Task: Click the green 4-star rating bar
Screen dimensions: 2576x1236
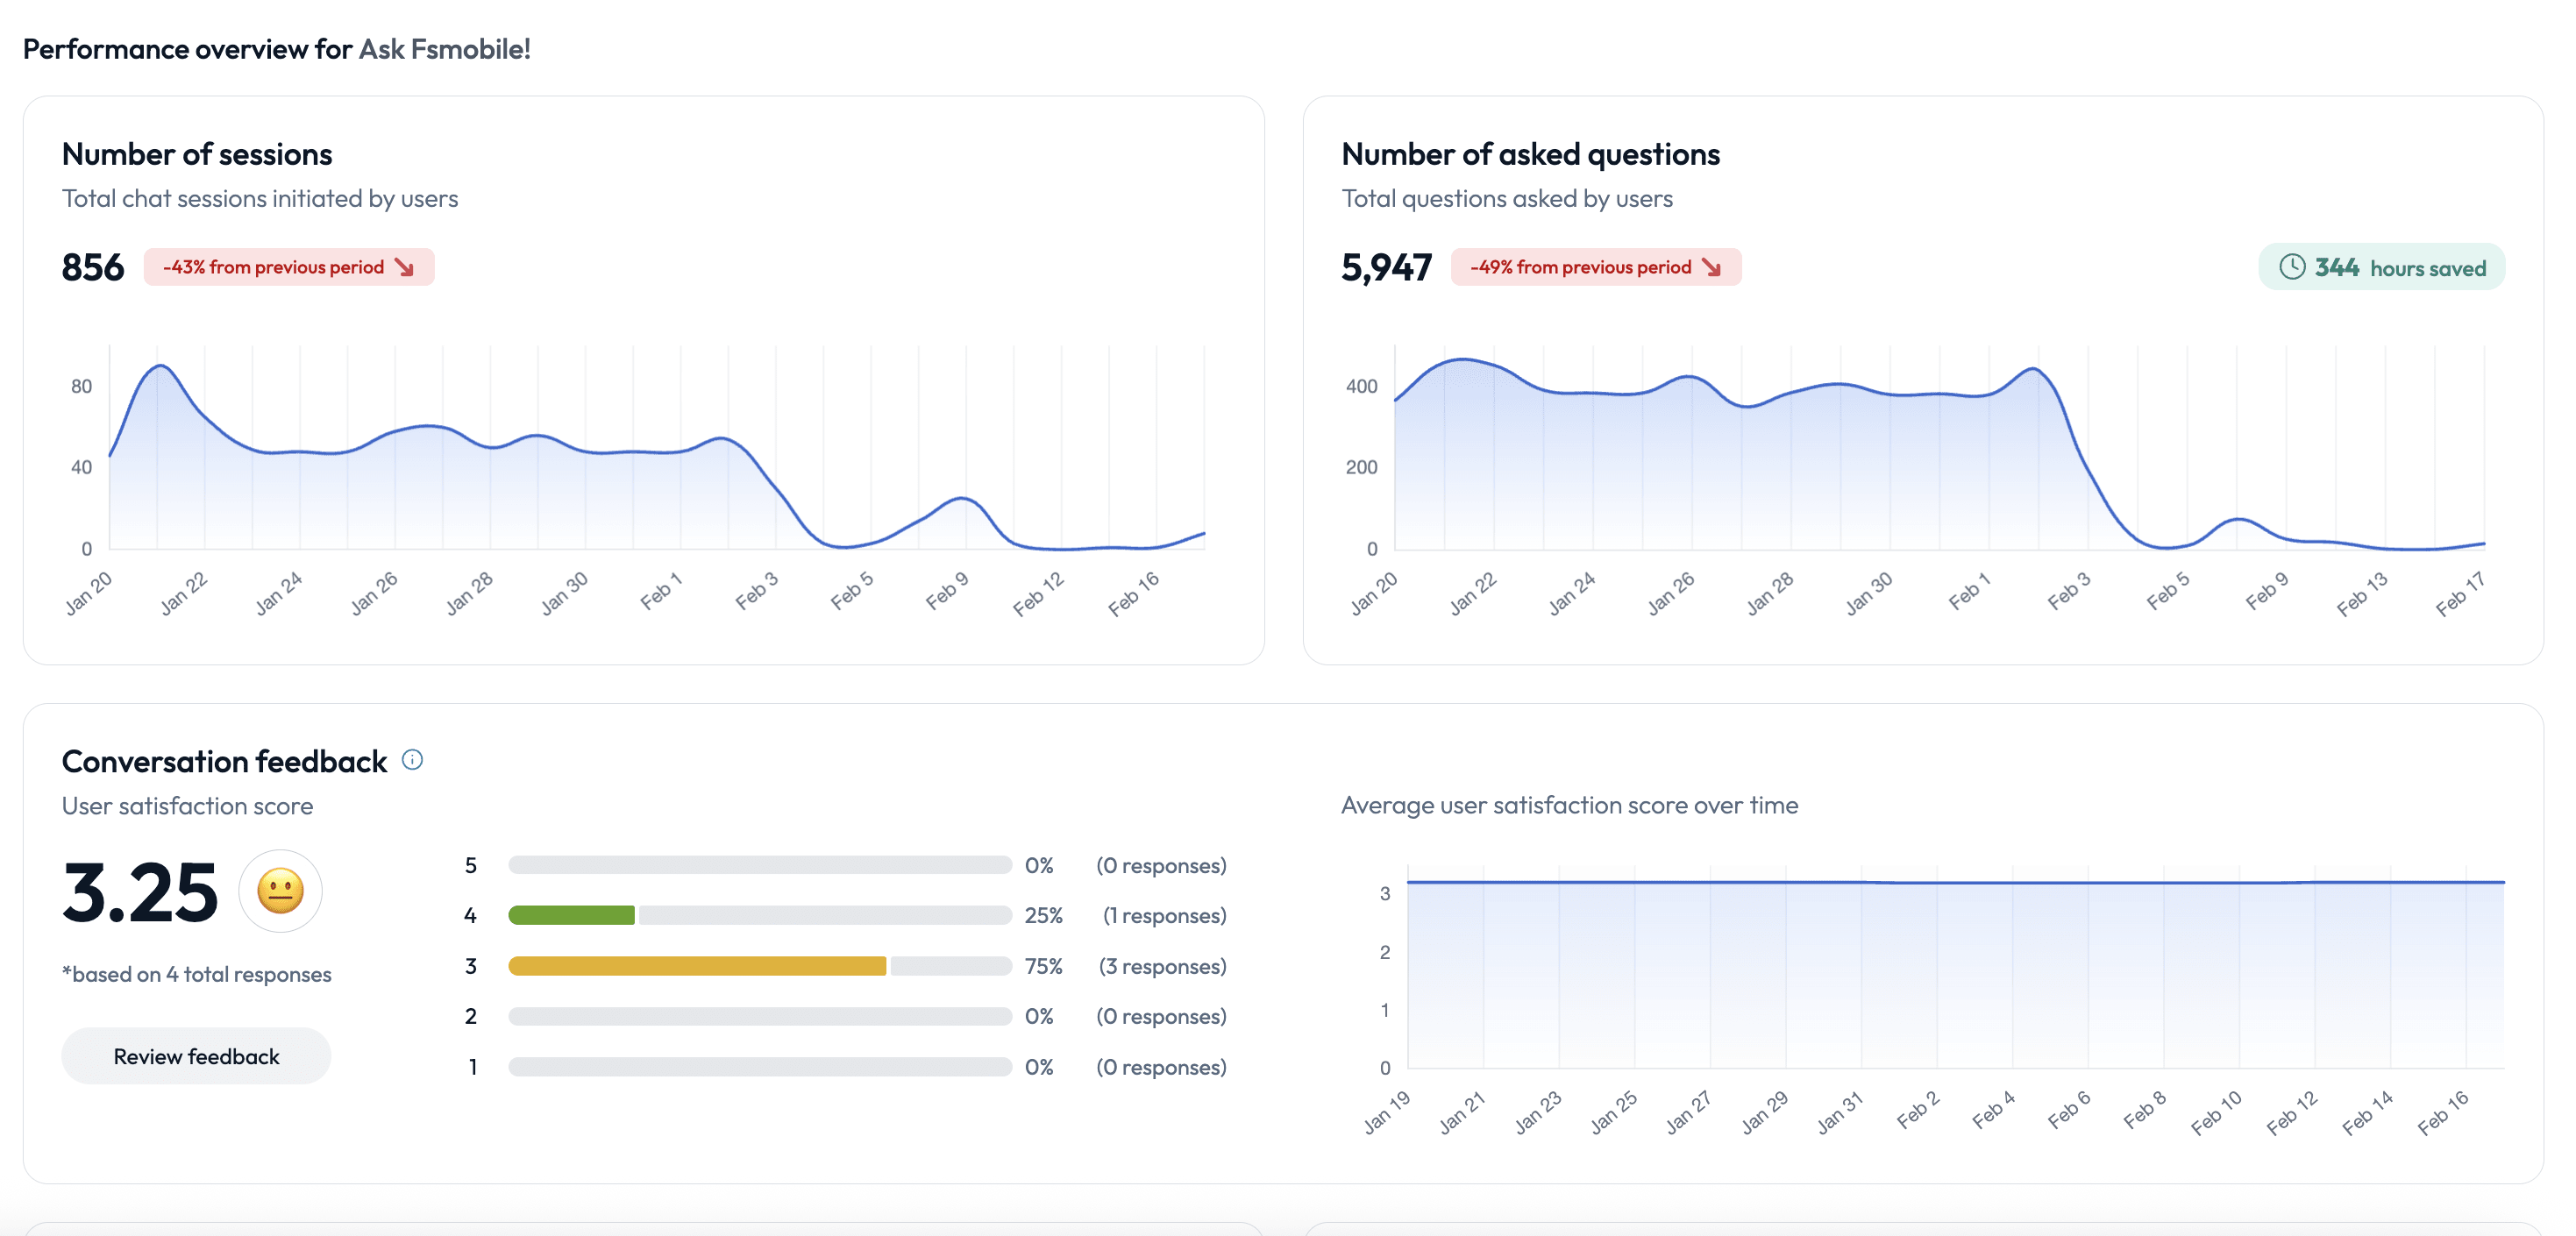Action: (x=571, y=915)
